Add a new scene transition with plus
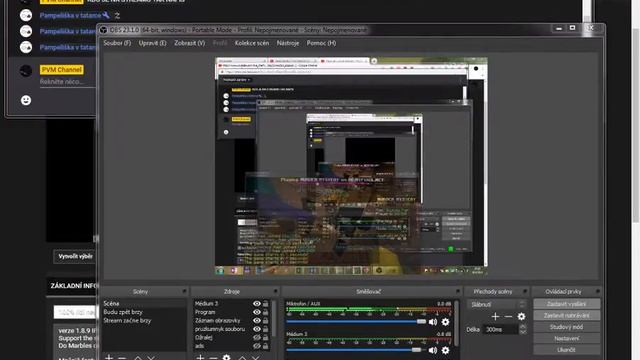 point(495,316)
